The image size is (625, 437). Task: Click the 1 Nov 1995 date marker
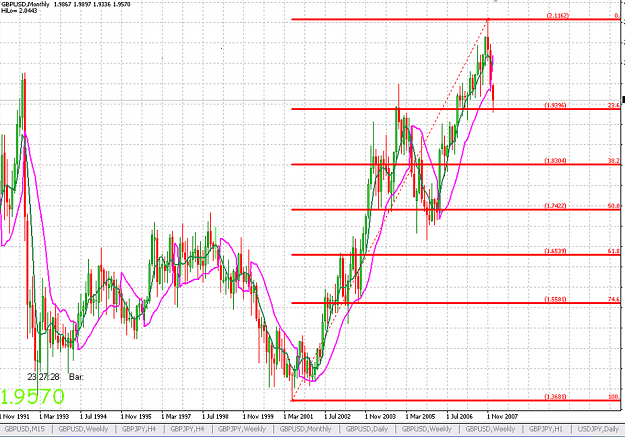[136, 416]
